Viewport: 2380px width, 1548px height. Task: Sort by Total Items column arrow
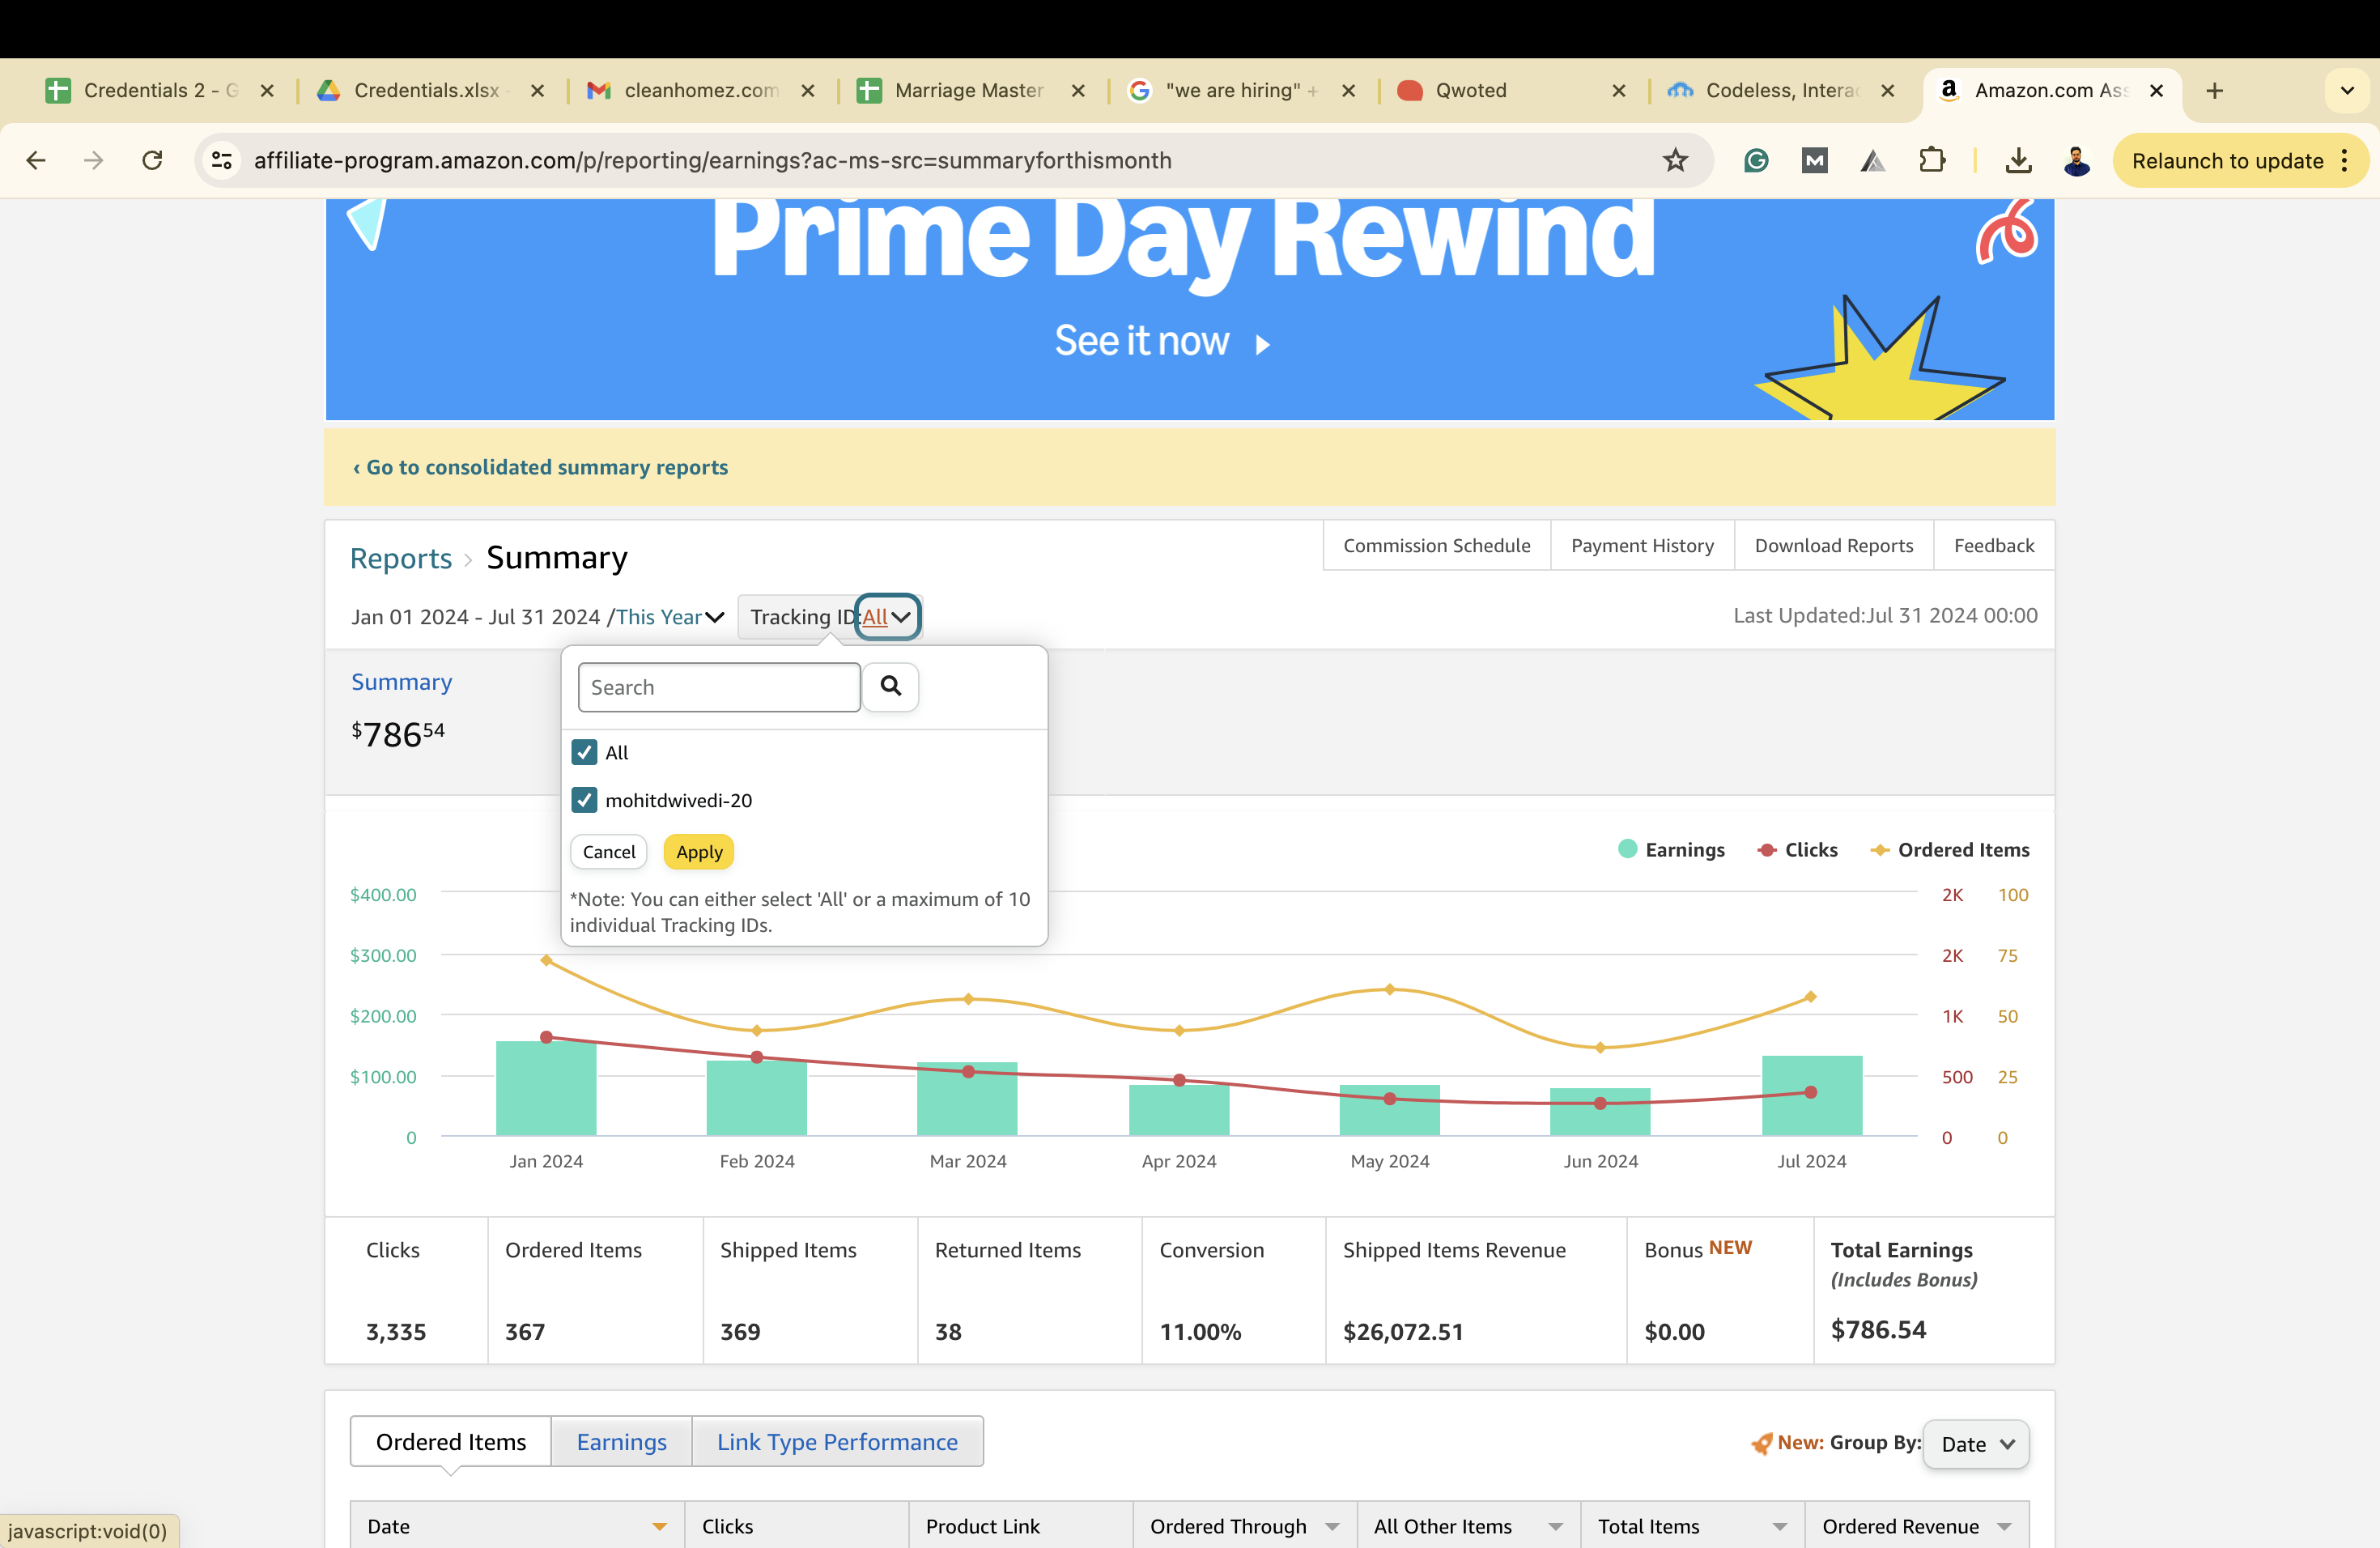pos(1779,1526)
